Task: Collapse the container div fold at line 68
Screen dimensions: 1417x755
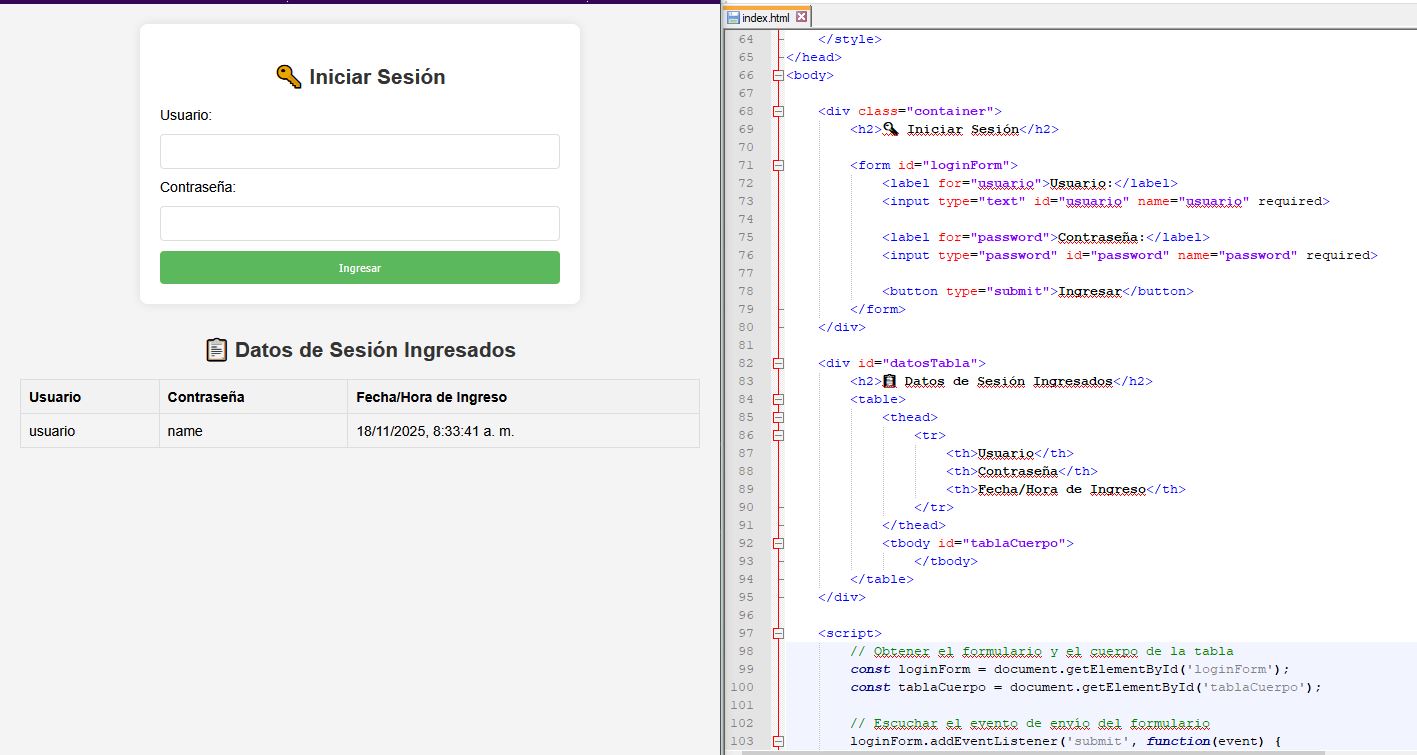Action: [x=778, y=111]
